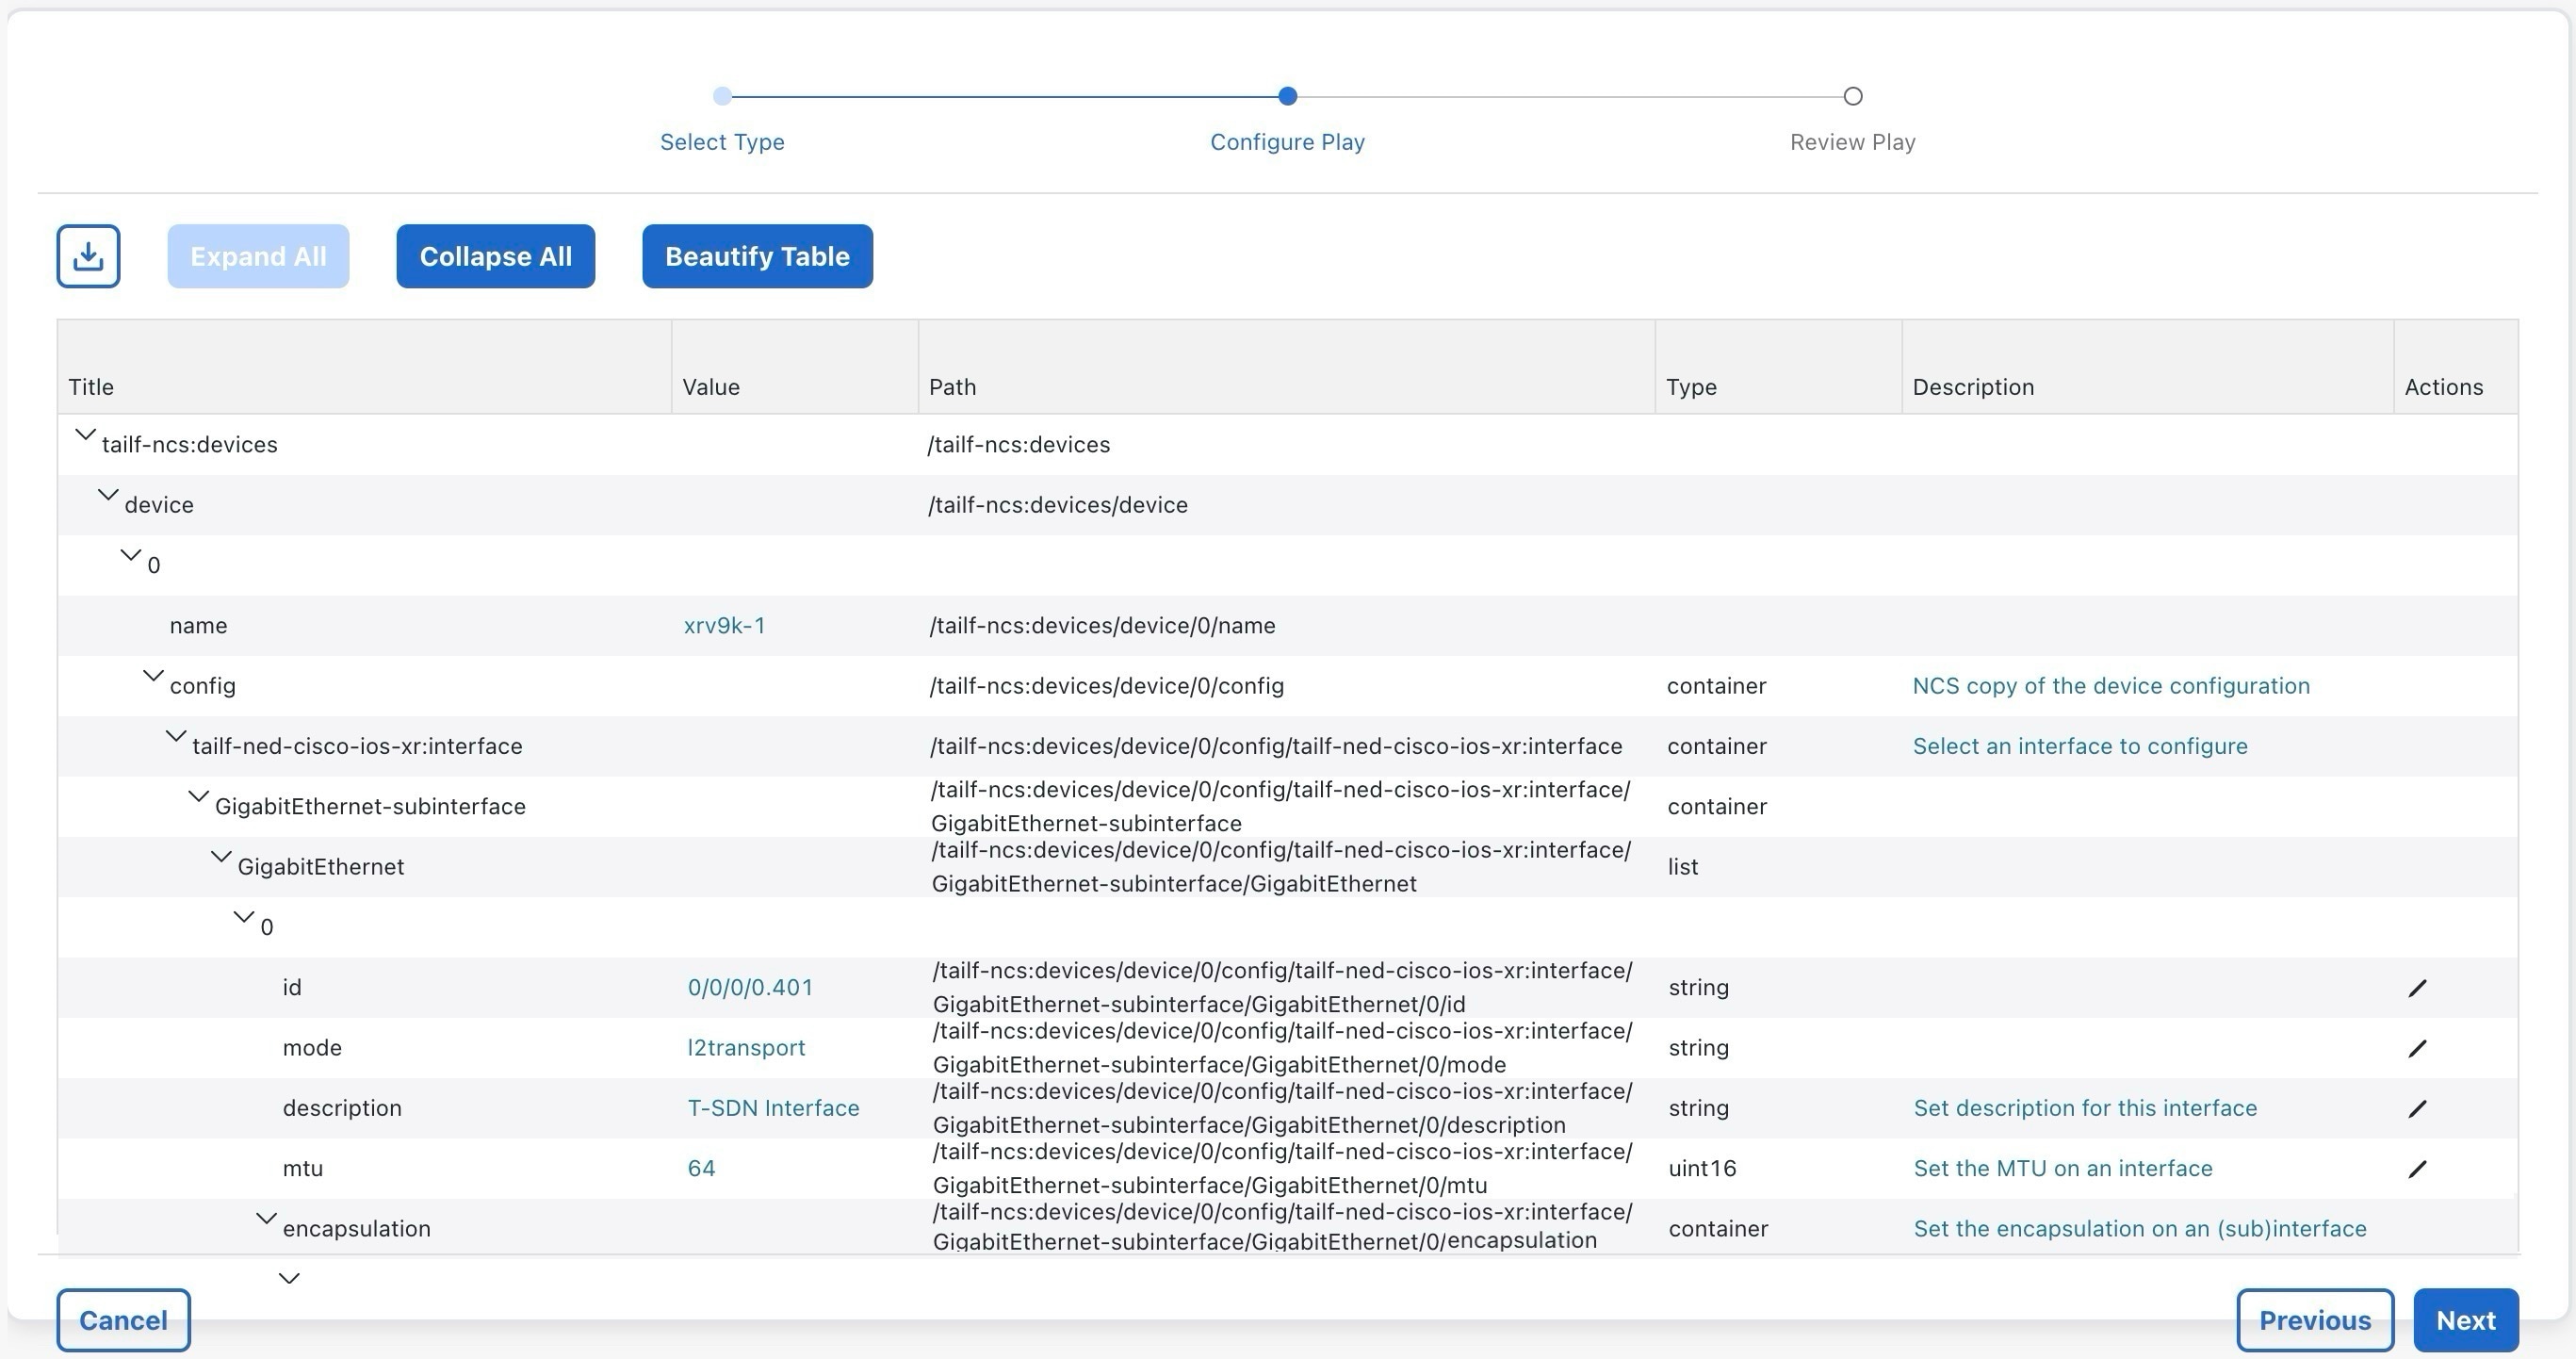Viewport: 2576px width, 1359px height.
Task: Collapse the tailf-ncs:devices tree node
Action: point(86,435)
